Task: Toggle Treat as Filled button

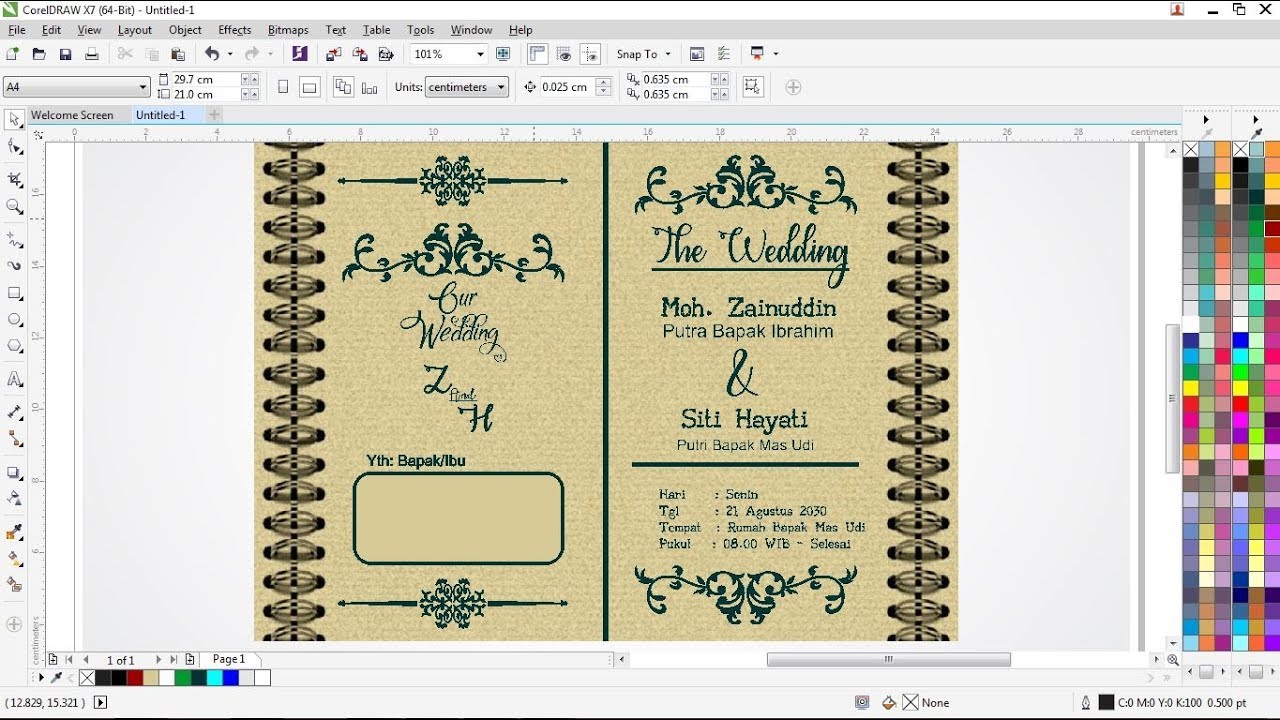Action: coord(752,87)
